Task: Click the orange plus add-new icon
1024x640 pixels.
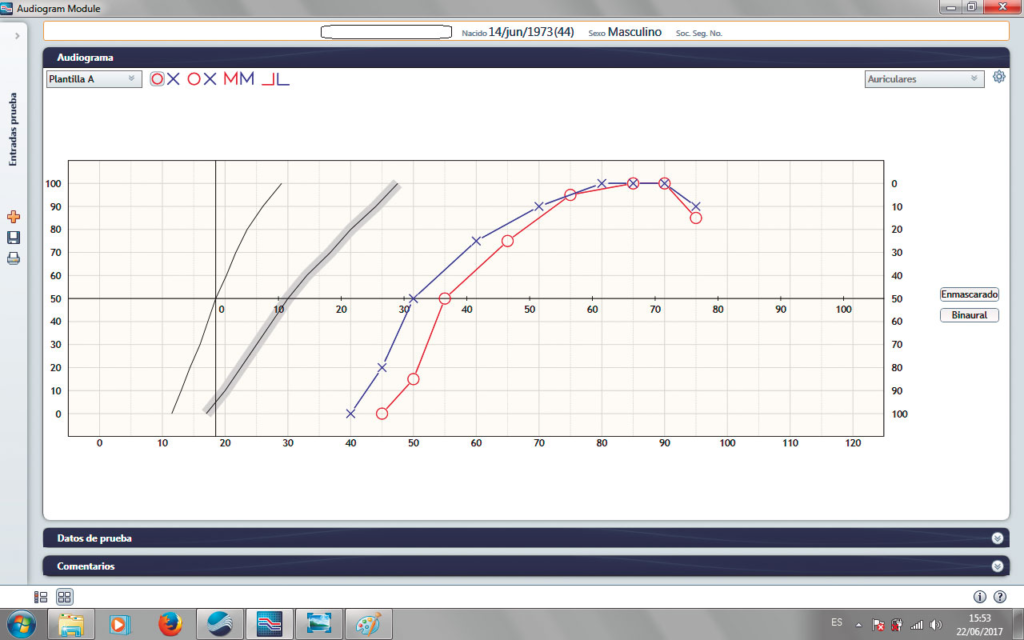Action: pyautogui.click(x=14, y=217)
